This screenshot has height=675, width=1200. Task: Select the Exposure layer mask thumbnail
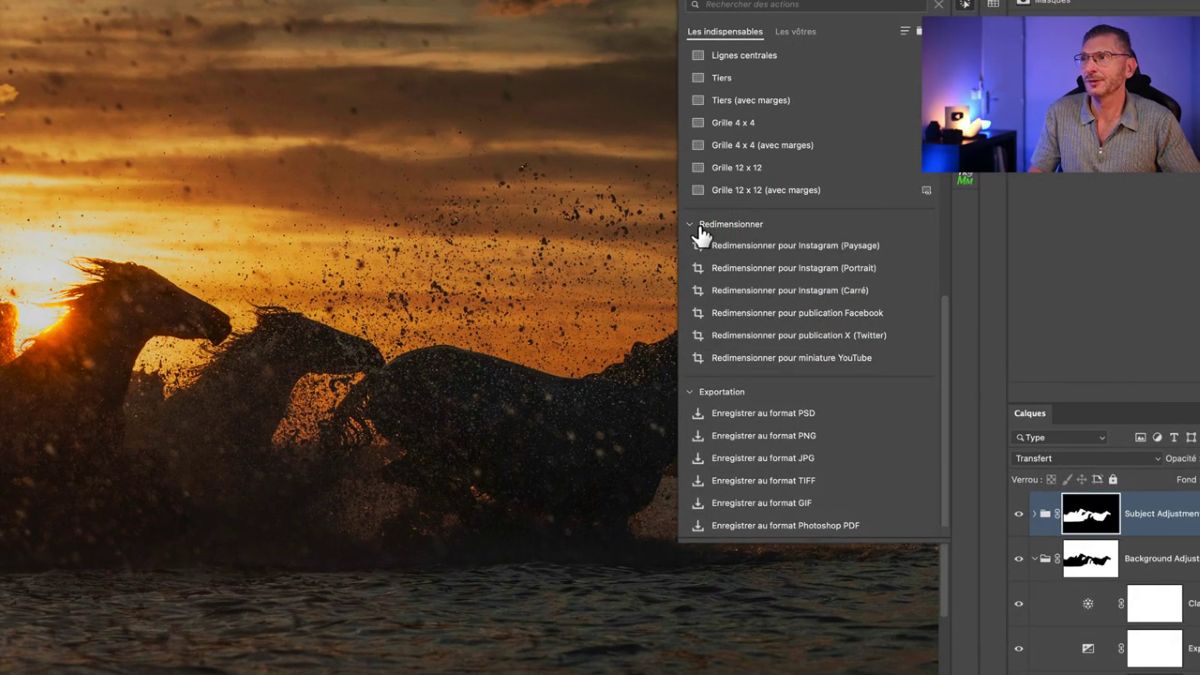tap(1154, 649)
